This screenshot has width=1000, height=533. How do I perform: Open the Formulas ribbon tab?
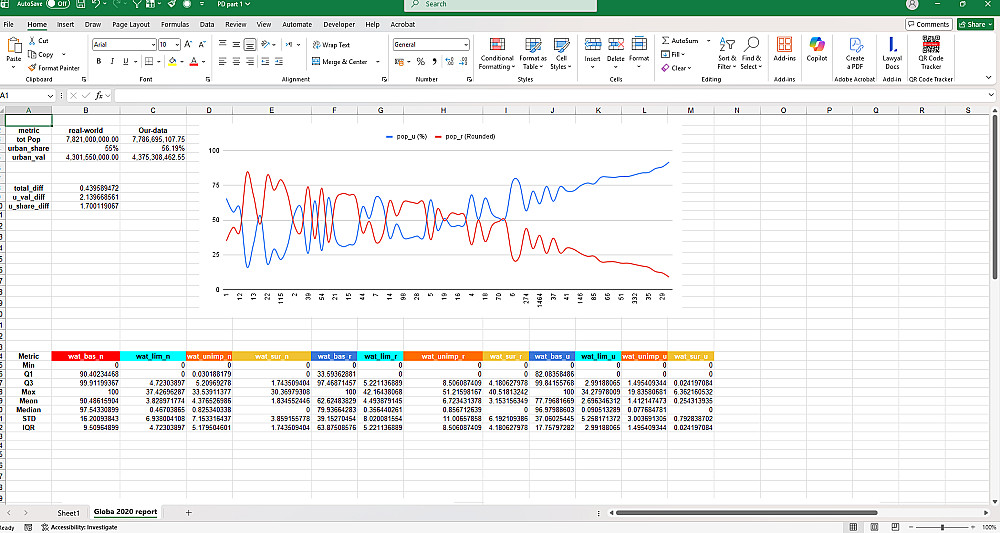point(175,23)
